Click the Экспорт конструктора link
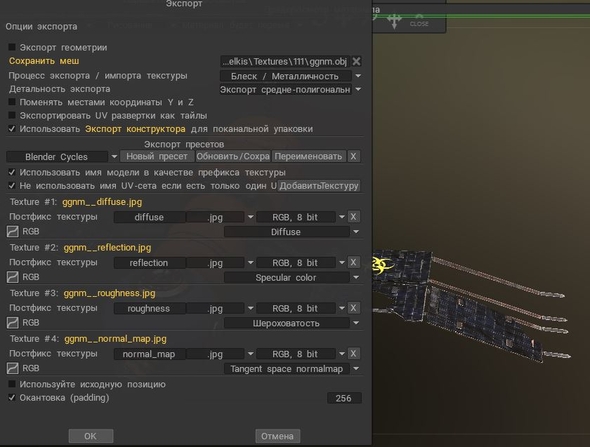This screenshot has height=447, width=590. (x=135, y=129)
